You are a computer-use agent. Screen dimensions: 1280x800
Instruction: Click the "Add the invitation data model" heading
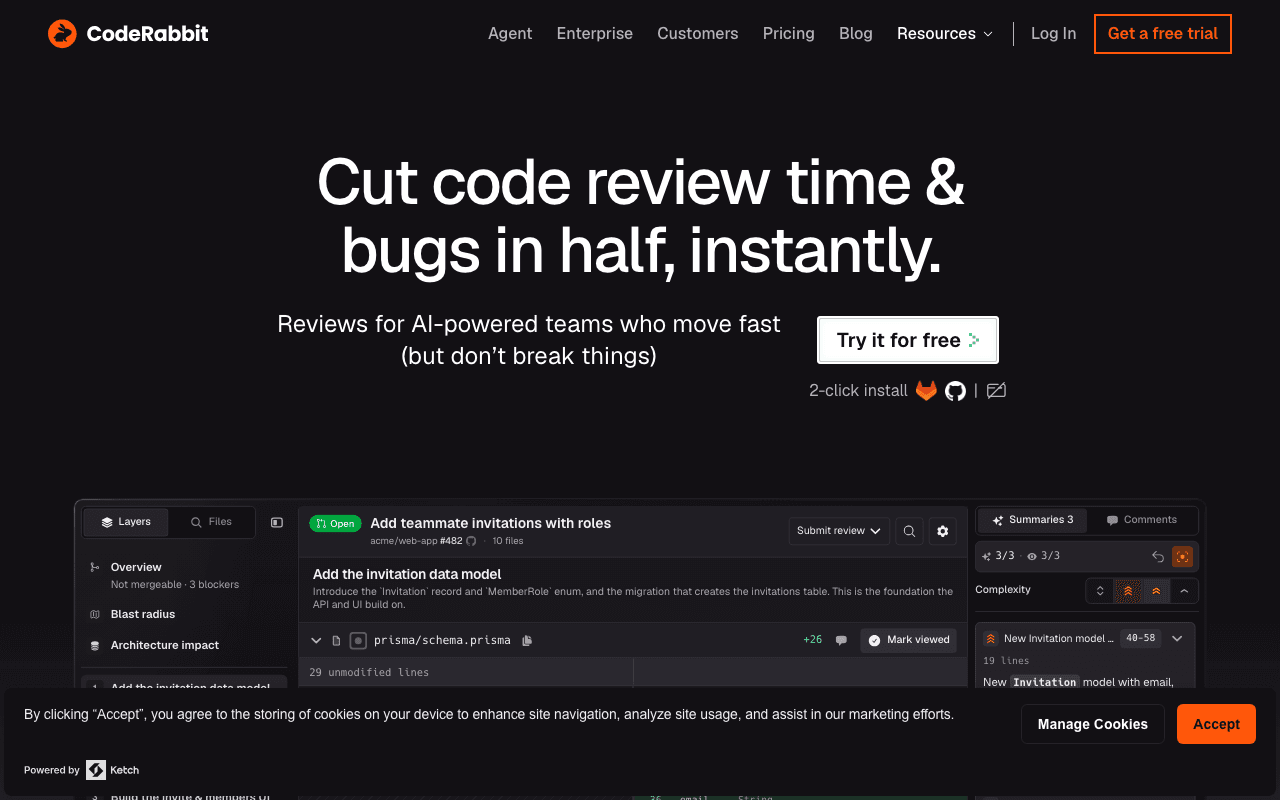coord(407,574)
